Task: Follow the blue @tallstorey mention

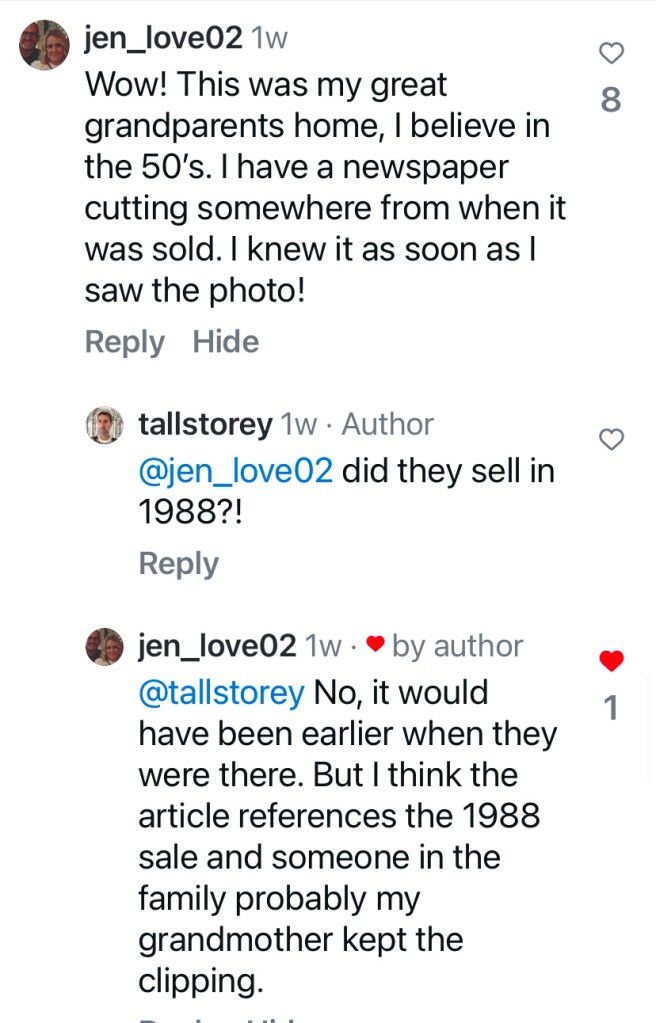Action: pos(221,692)
